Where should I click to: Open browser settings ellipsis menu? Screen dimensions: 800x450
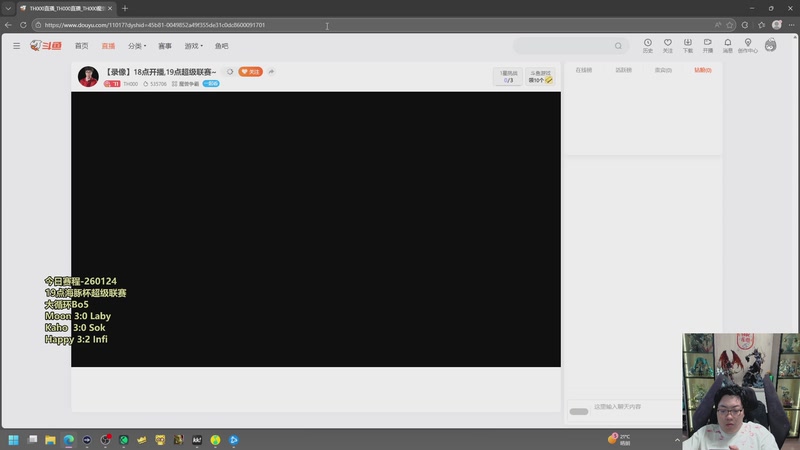[x=791, y=24]
